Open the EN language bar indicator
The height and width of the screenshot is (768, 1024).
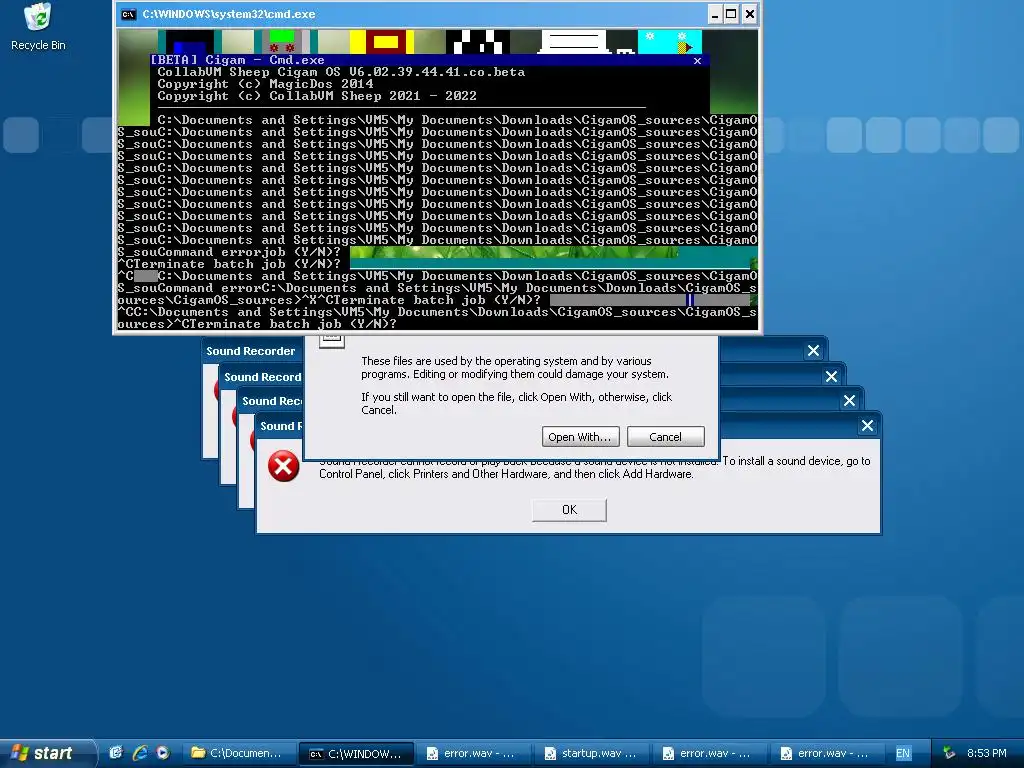pos(903,753)
